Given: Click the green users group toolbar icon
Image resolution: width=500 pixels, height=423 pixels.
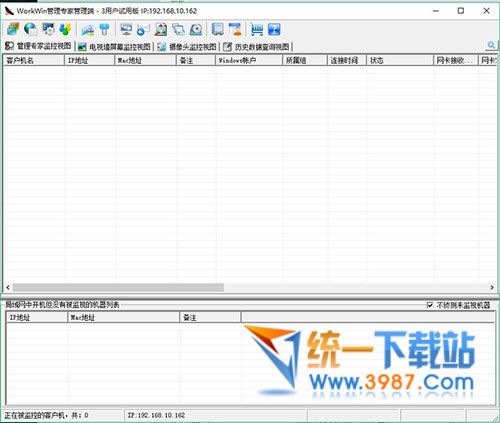Looking at the screenshot, I should pos(66,29).
